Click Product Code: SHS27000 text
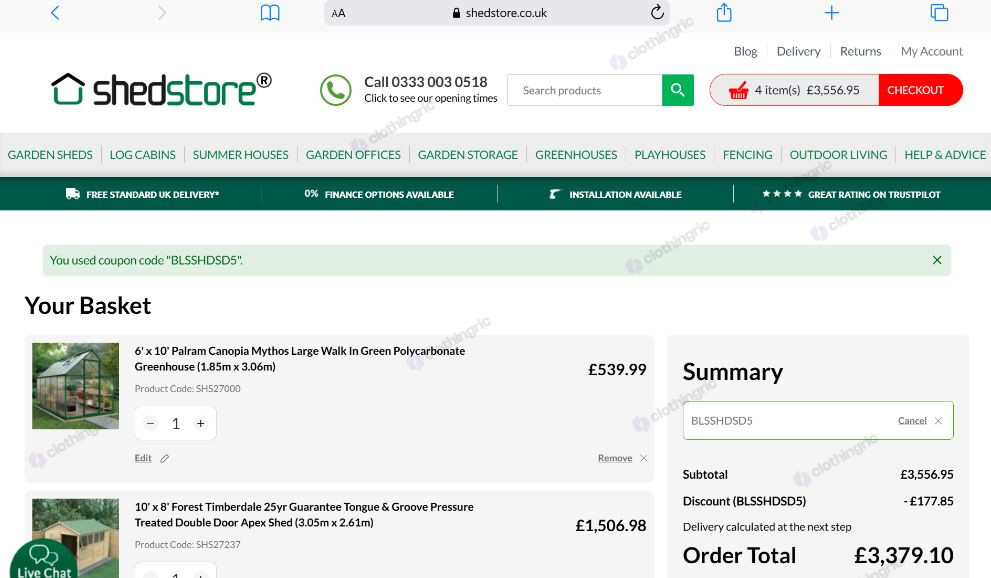The width and height of the screenshot is (991, 578). pyautogui.click(x=188, y=388)
